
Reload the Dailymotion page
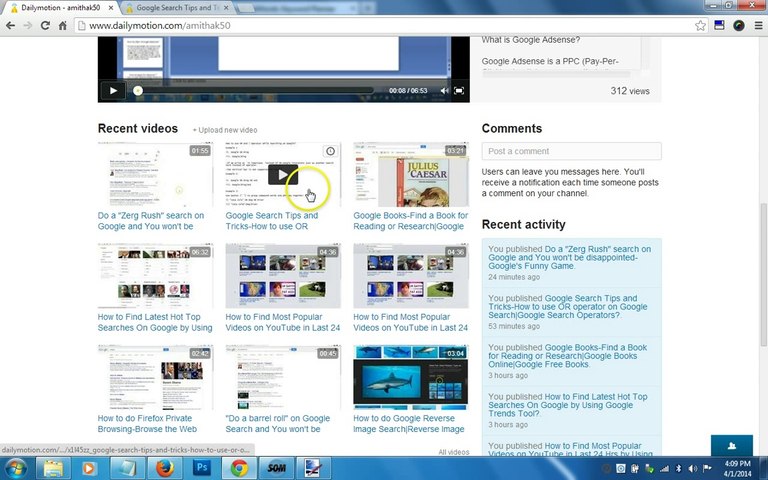coord(45,25)
